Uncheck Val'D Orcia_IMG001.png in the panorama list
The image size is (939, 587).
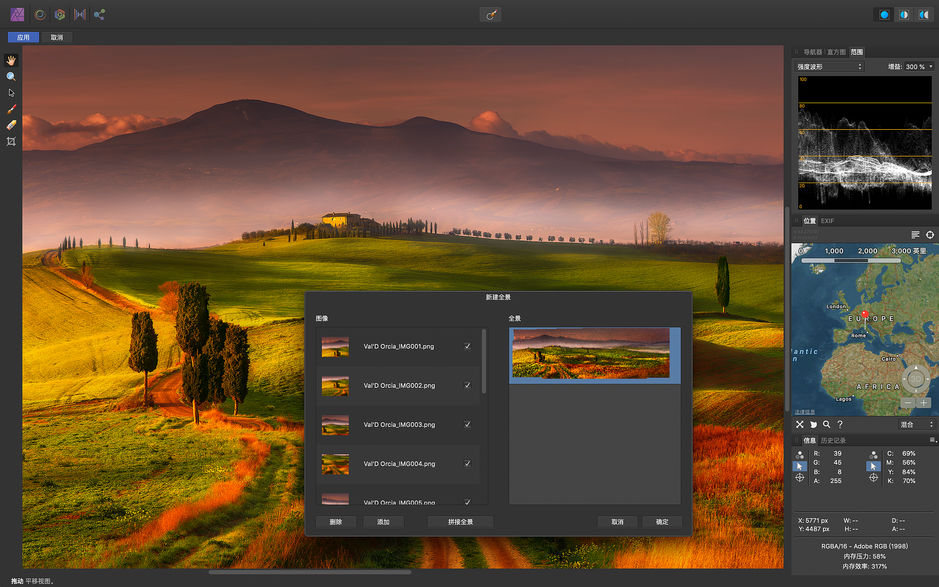466,346
